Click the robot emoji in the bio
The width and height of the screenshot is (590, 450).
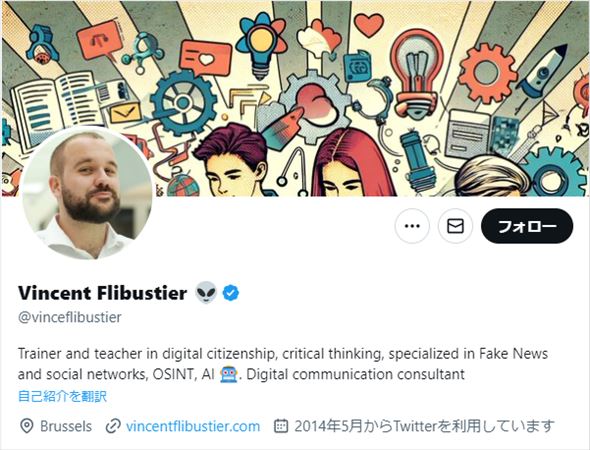click(x=229, y=374)
